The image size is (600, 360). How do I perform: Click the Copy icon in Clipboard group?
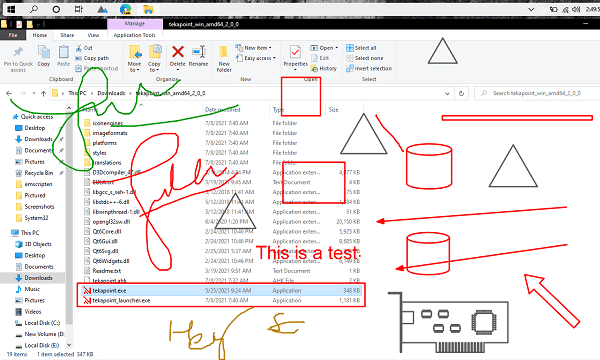44,52
